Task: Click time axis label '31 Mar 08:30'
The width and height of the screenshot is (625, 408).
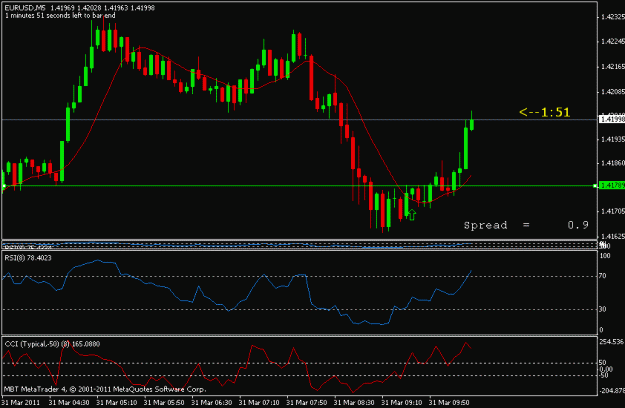Action: (354, 402)
